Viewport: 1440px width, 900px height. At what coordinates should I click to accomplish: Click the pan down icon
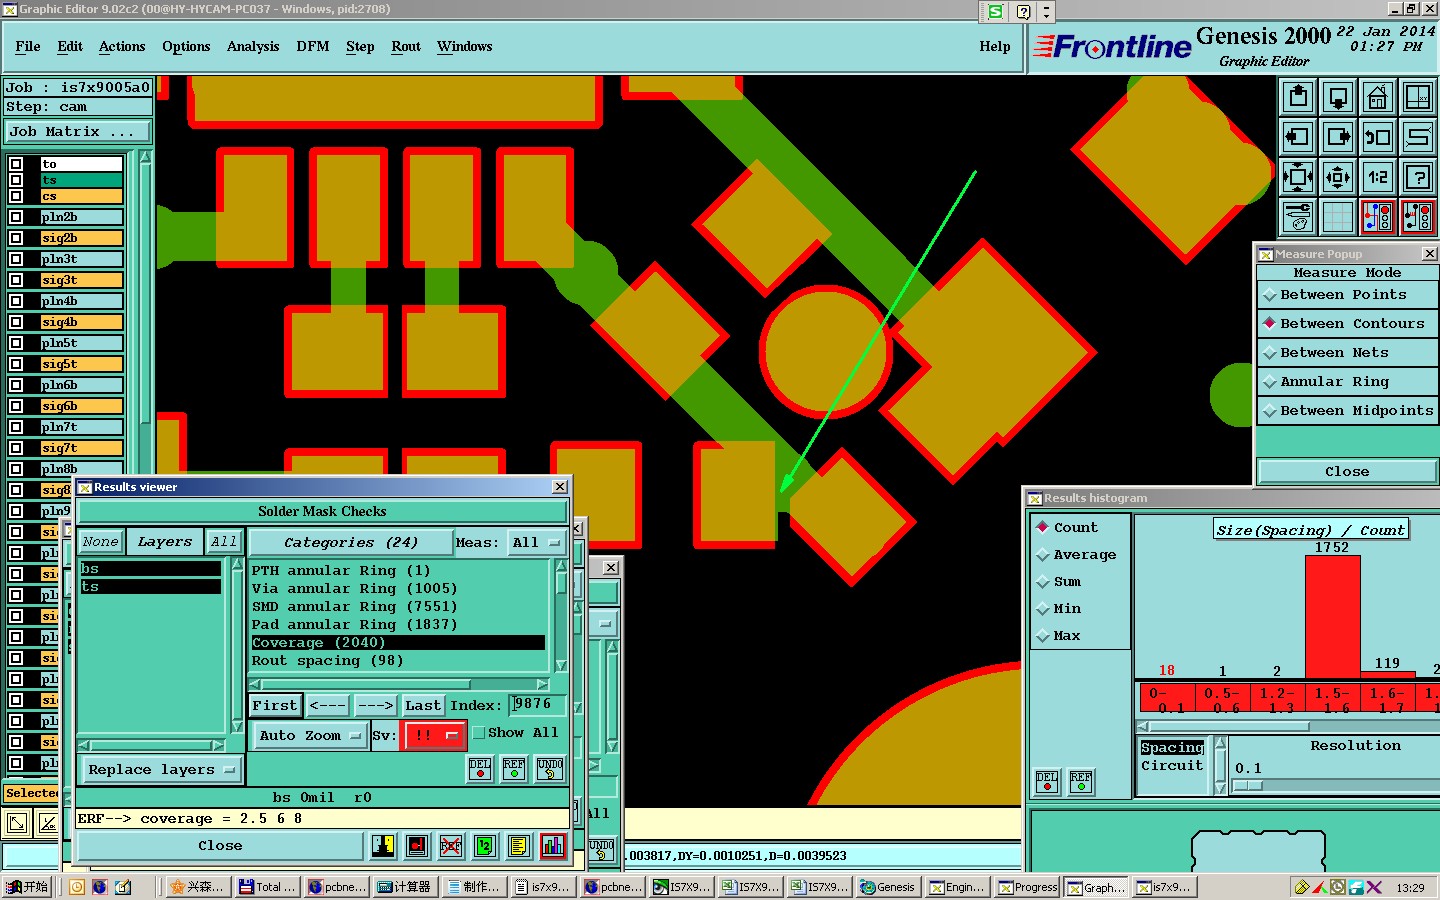pyautogui.click(x=1338, y=97)
